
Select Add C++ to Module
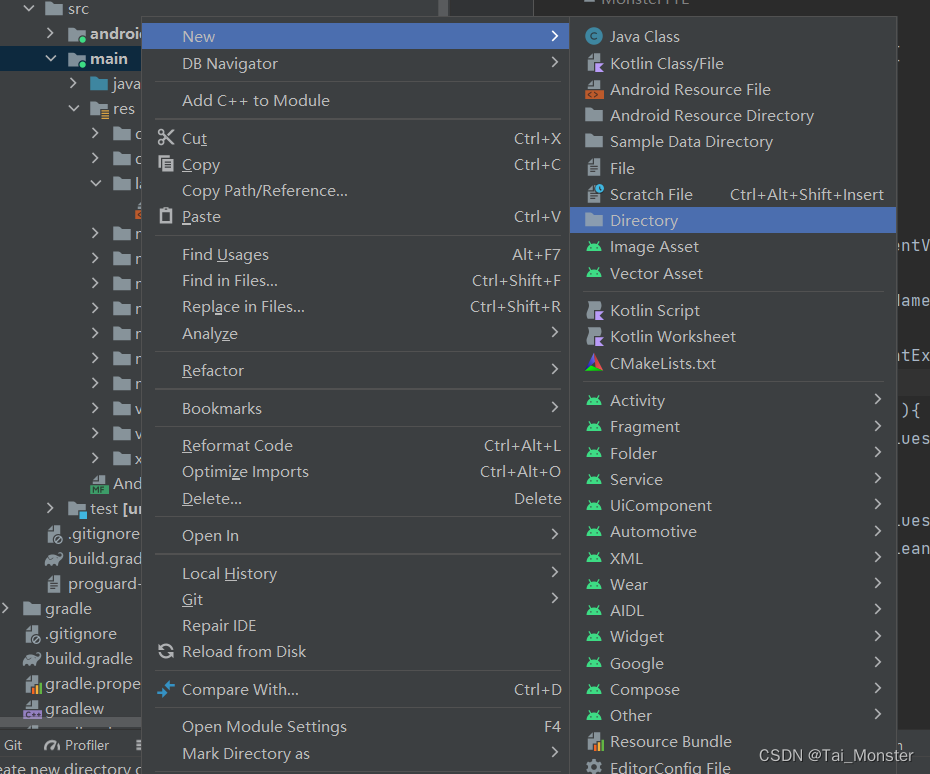[x=355, y=100]
